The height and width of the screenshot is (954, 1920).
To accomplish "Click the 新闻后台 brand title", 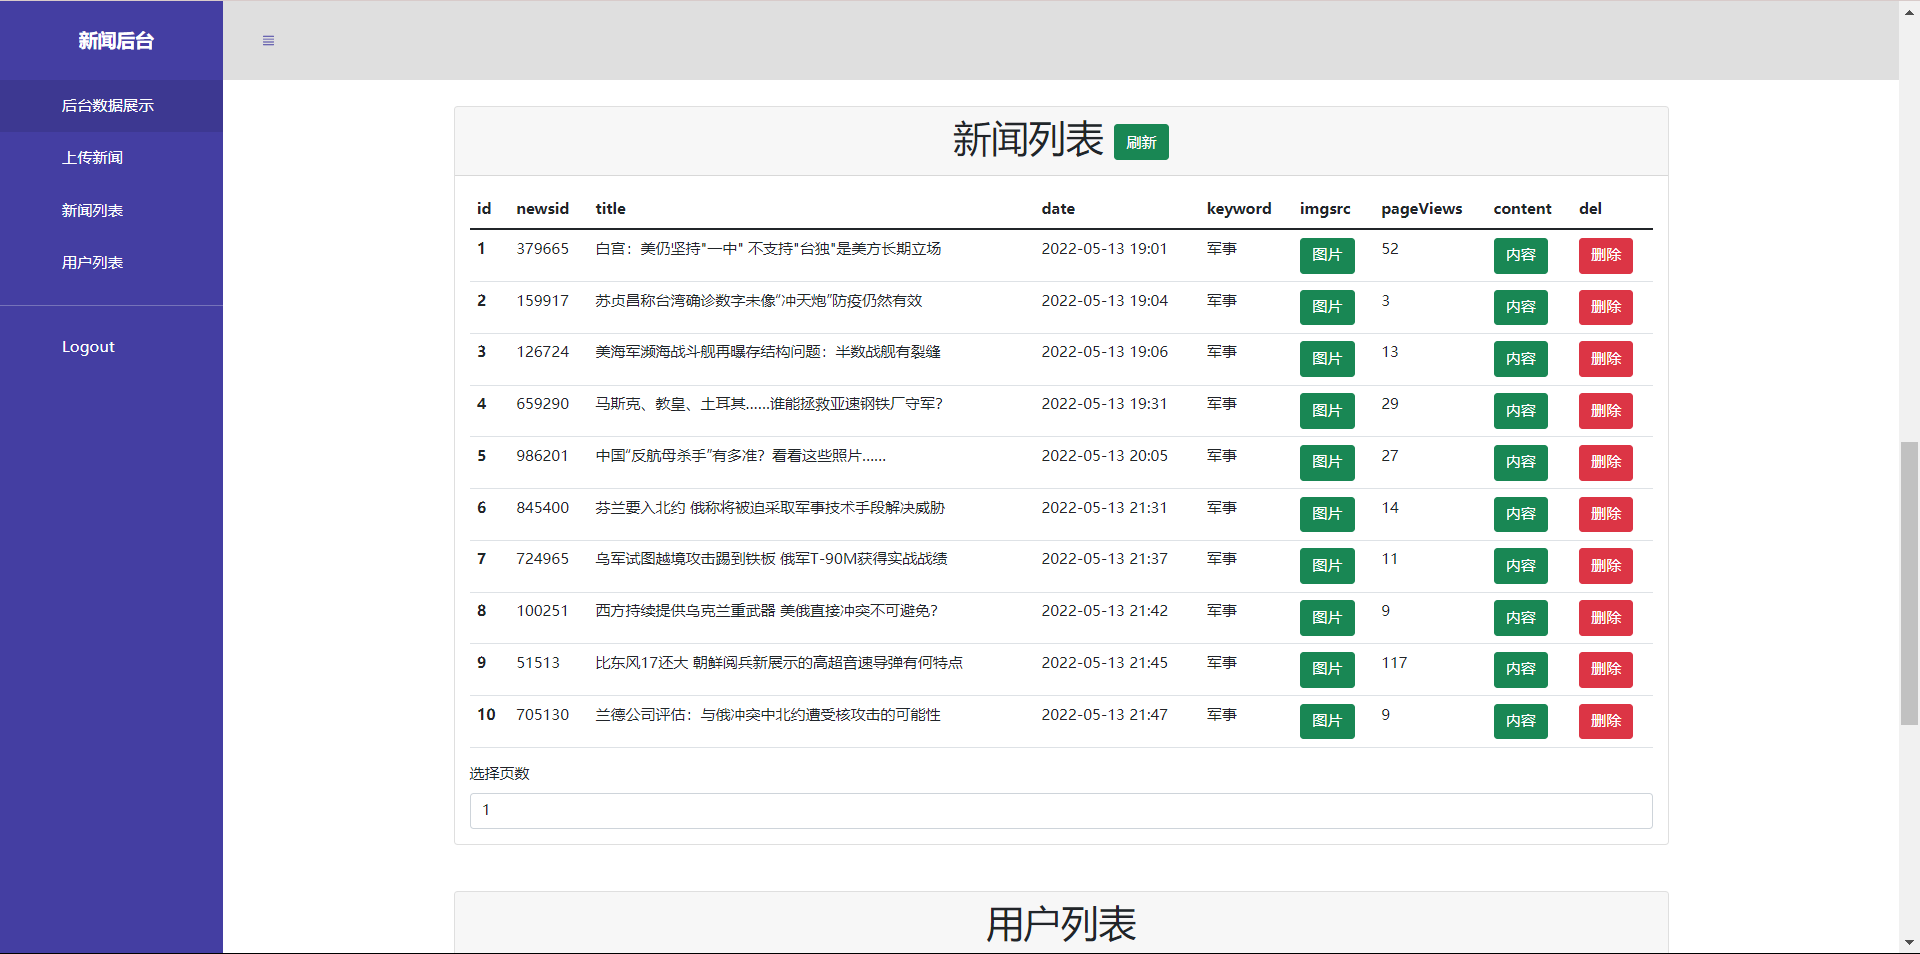I will 116,41.
